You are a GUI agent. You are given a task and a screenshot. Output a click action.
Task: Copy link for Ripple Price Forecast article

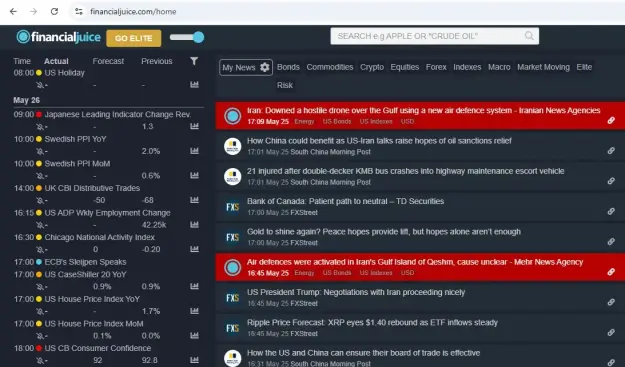tap(611, 332)
